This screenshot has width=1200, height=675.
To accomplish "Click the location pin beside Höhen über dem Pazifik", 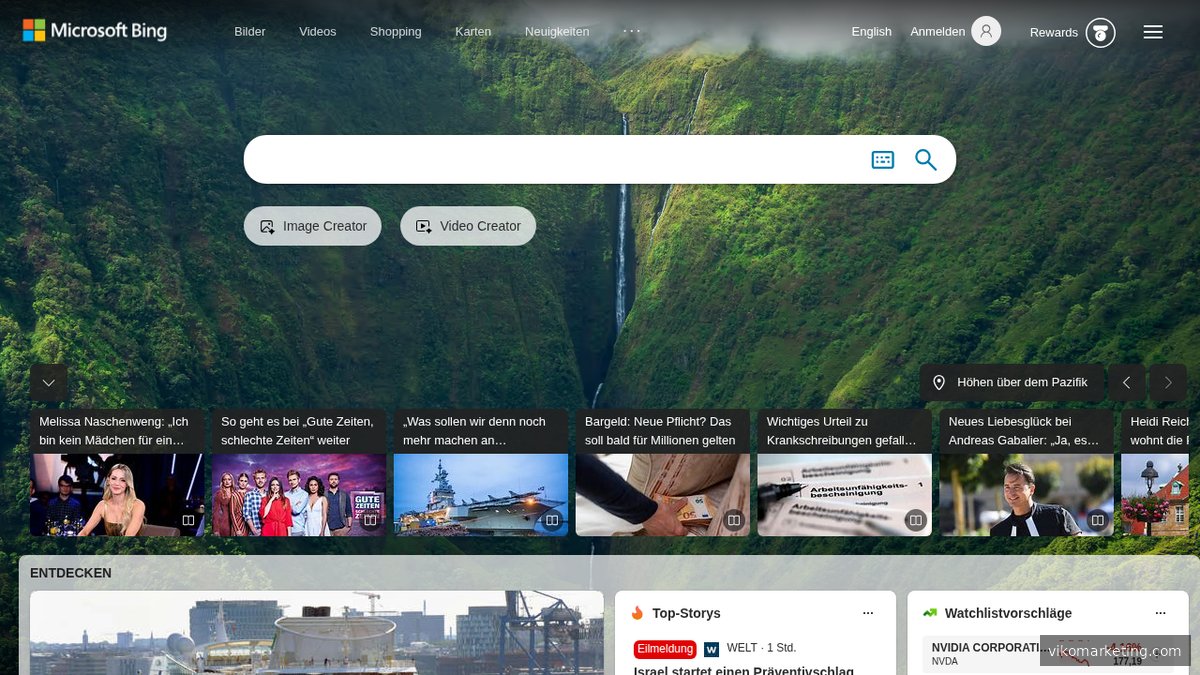I will (x=939, y=382).
